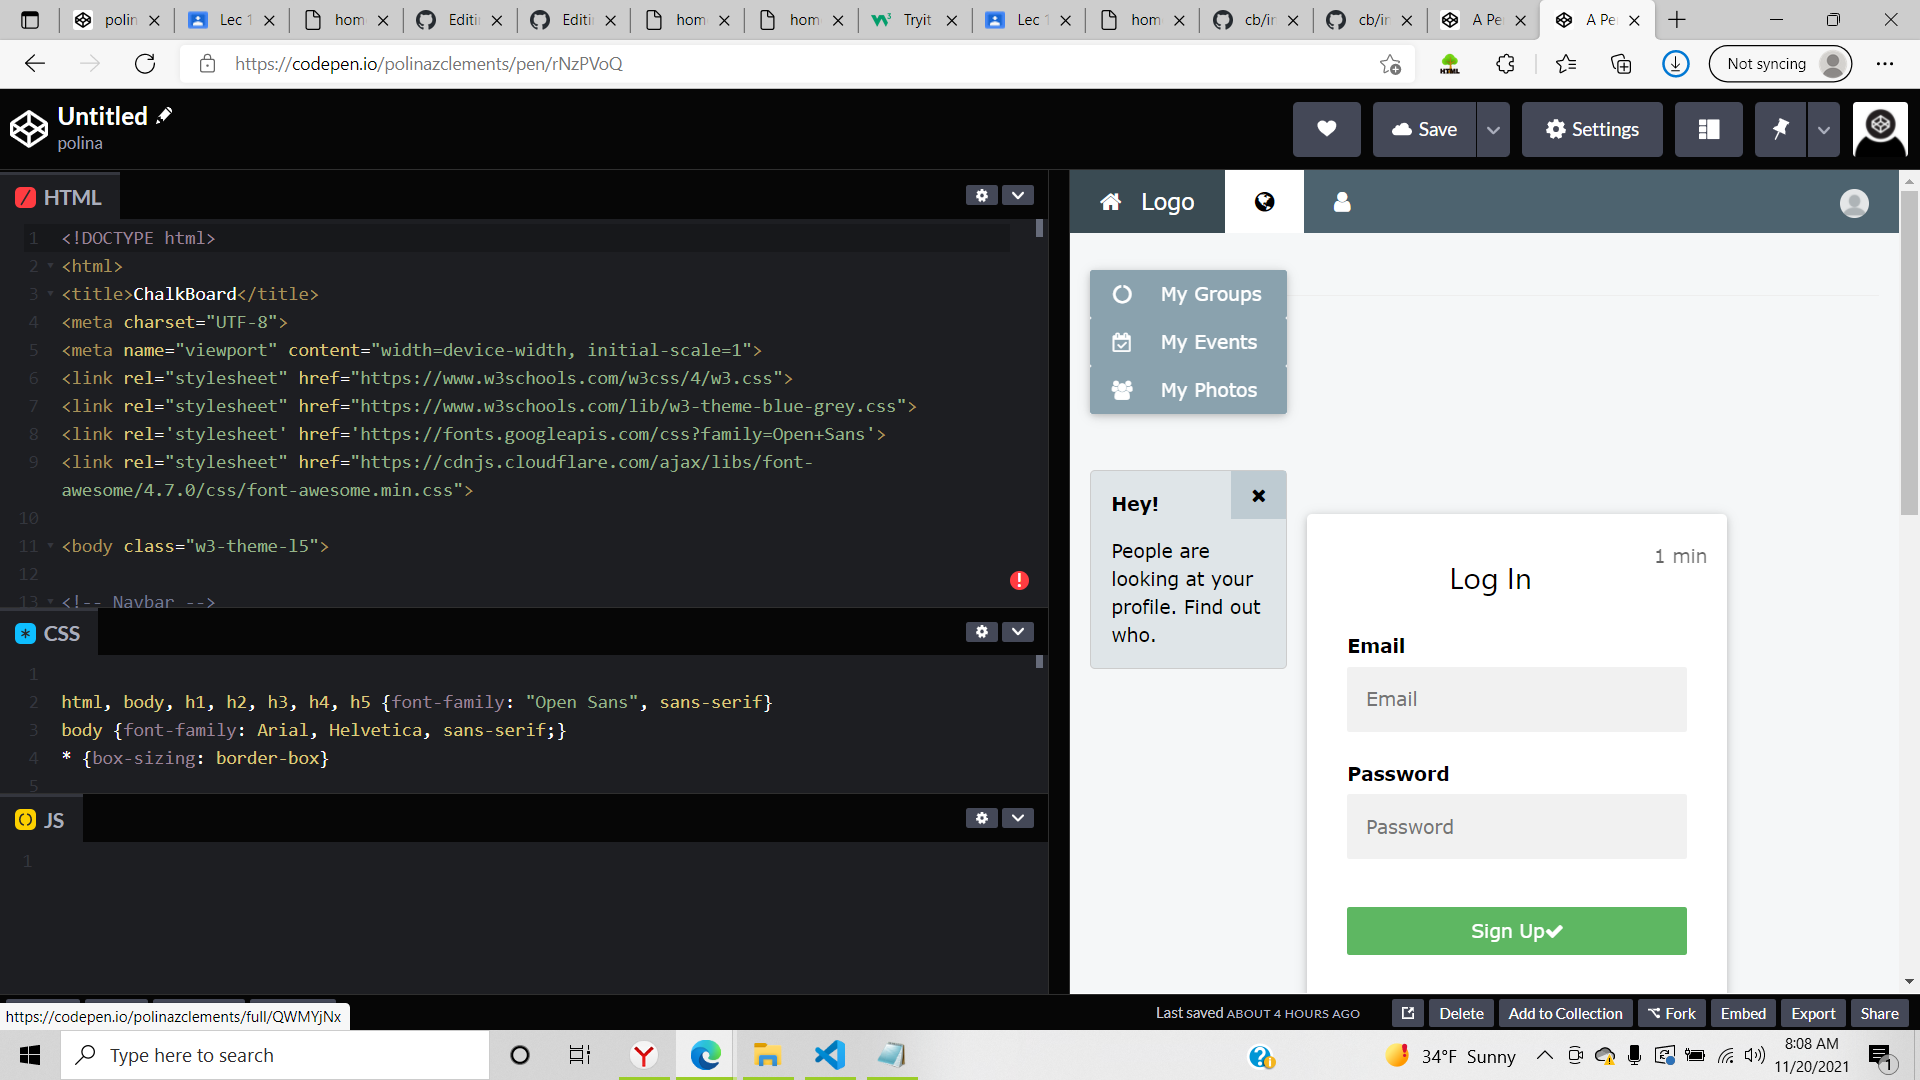Screen dimensions: 1920x1080
Task: Click the change view layout icon
Action: (1709, 129)
